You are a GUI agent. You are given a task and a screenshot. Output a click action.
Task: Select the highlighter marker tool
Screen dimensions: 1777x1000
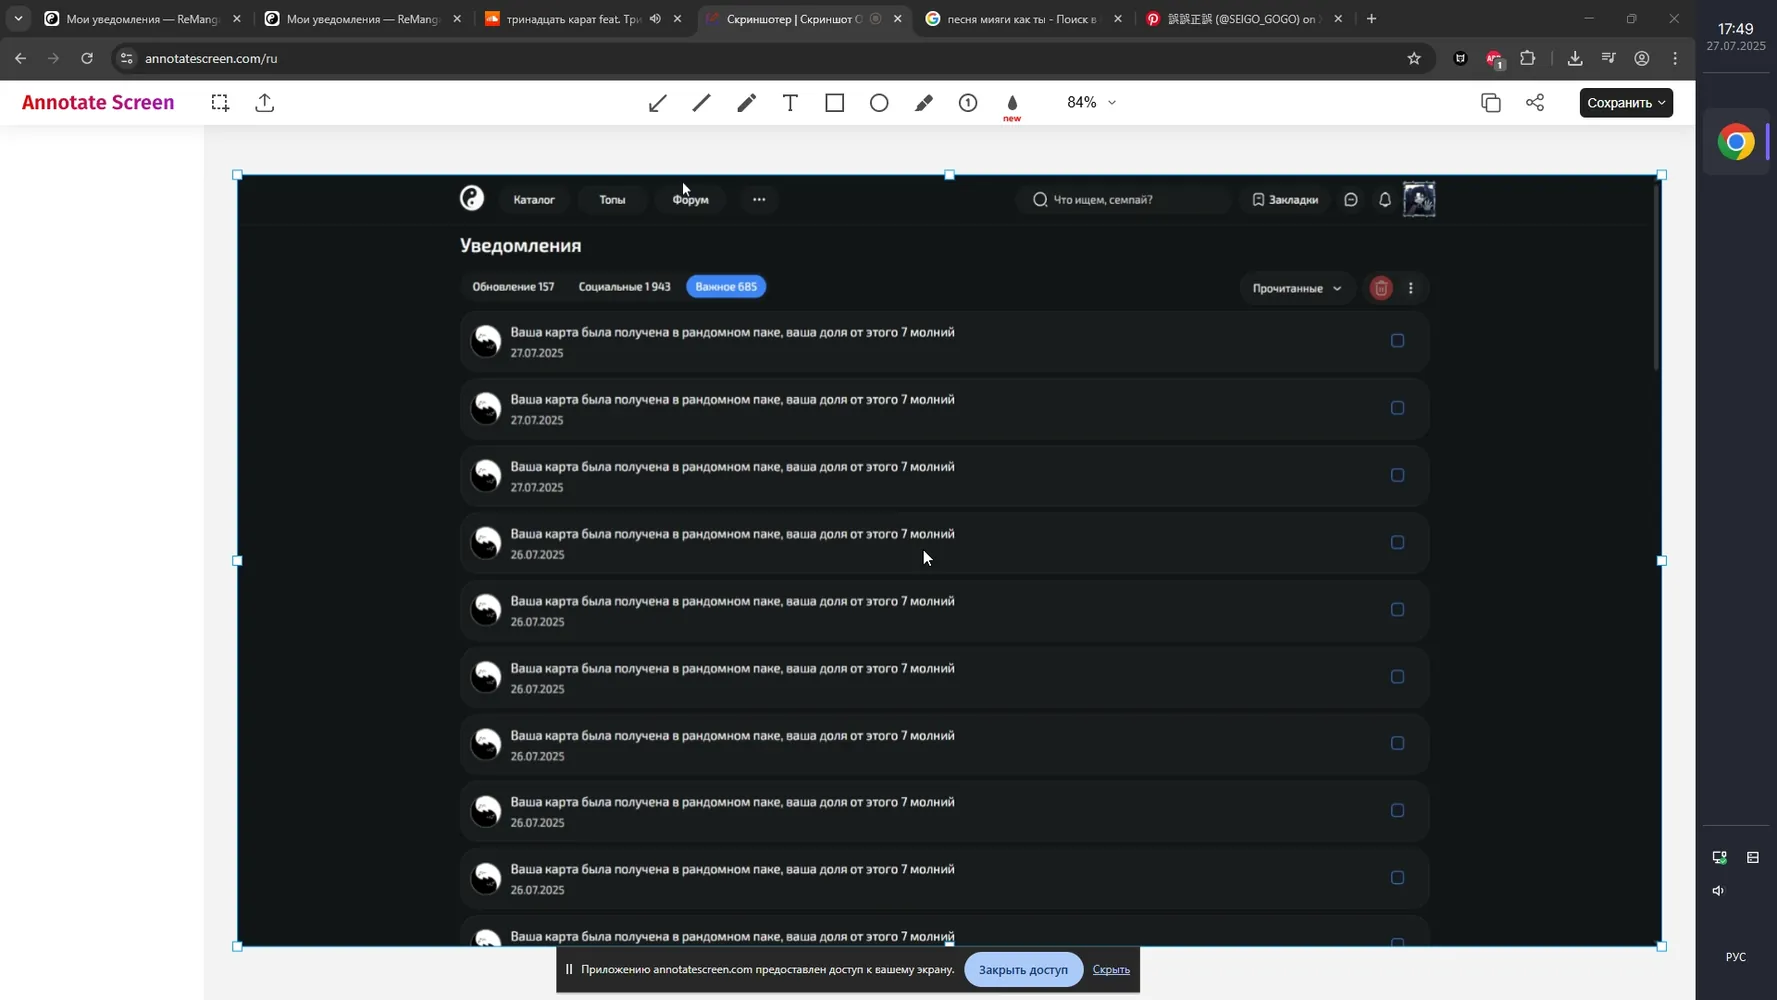coord(924,103)
